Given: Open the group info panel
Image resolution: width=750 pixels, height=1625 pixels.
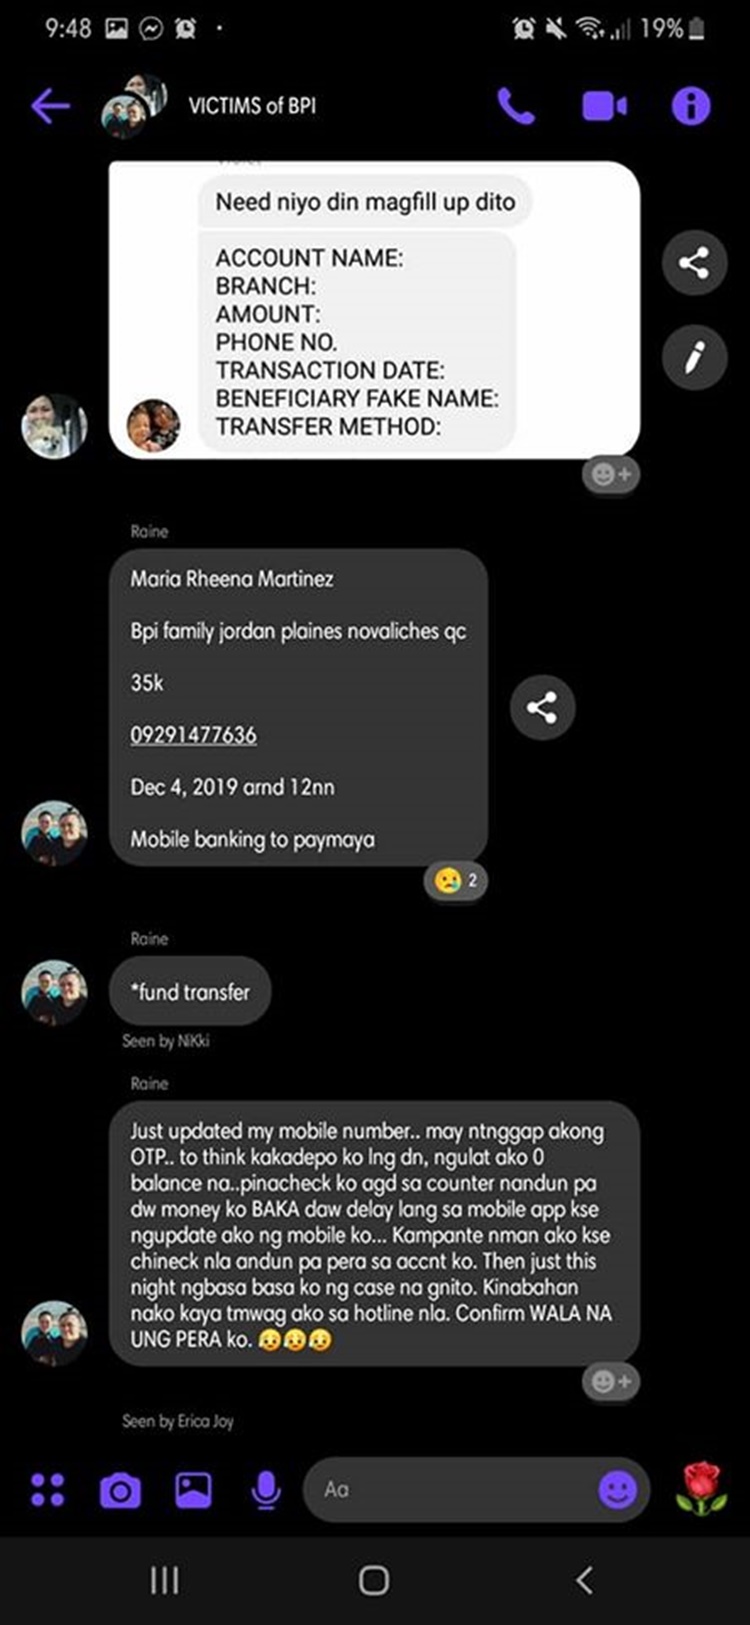Looking at the screenshot, I should pyautogui.click(x=691, y=105).
